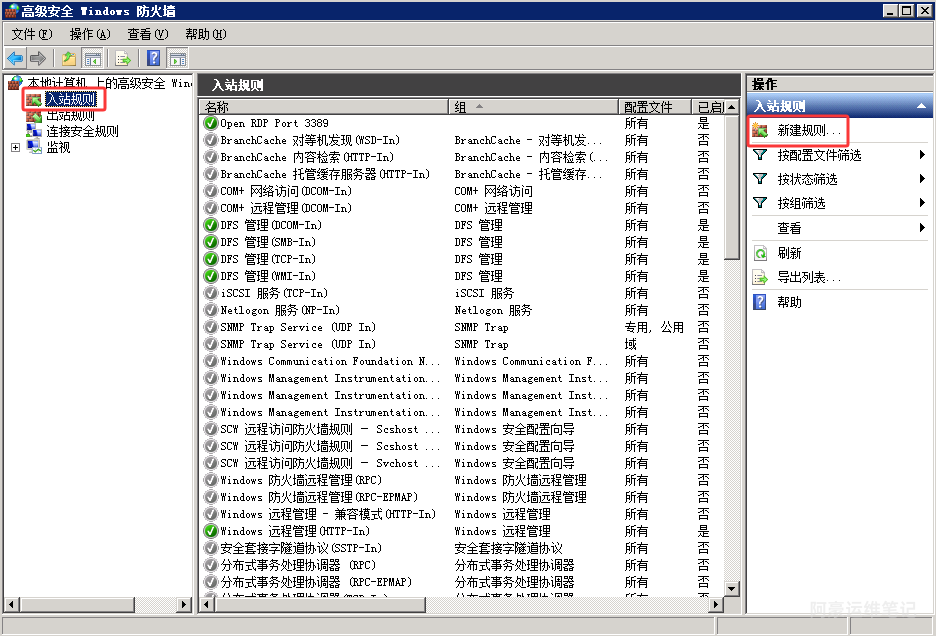
Task: Click the root firewall icon in the tree
Action: [x=15, y=82]
